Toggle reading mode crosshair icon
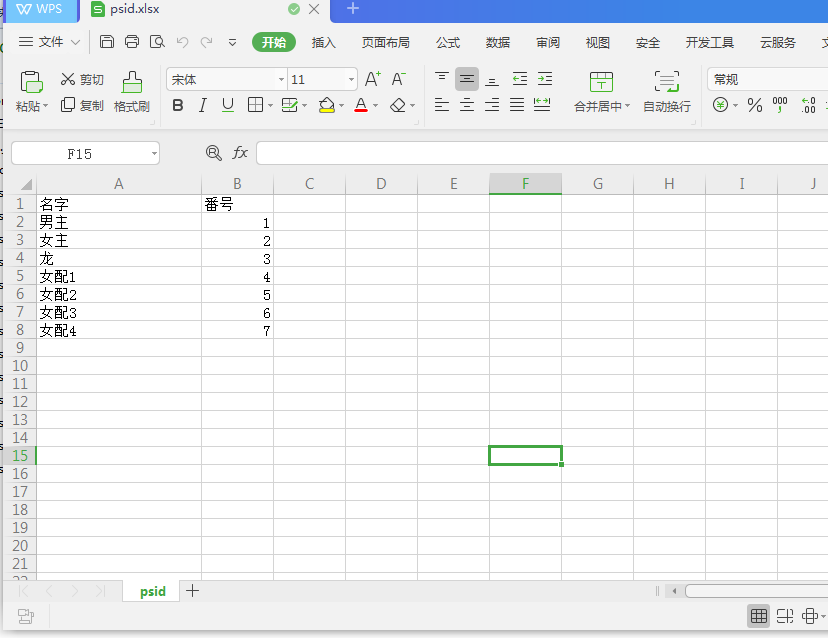Image resolution: width=828 pixels, height=638 pixels. coord(810,616)
